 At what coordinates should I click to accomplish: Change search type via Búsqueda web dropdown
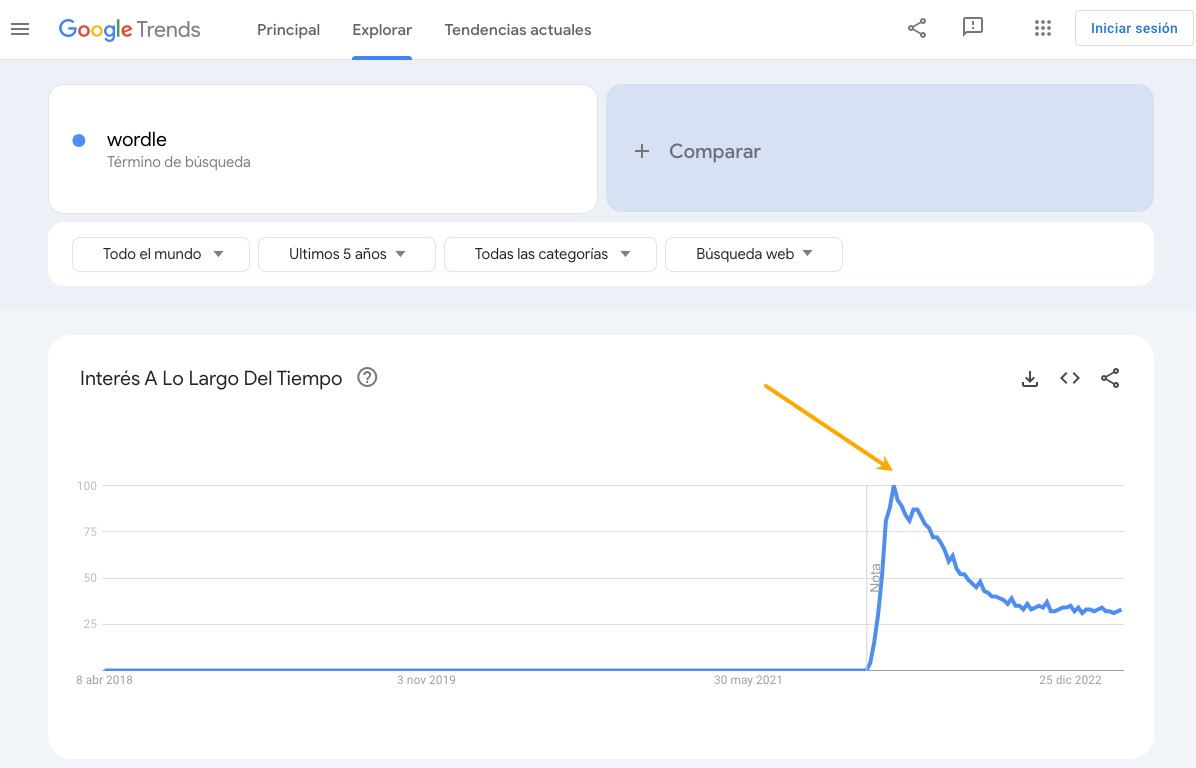[753, 254]
